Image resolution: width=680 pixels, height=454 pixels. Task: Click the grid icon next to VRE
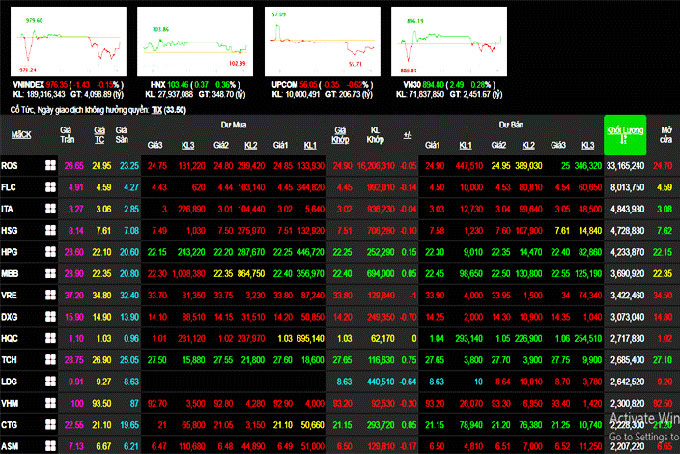[46, 295]
